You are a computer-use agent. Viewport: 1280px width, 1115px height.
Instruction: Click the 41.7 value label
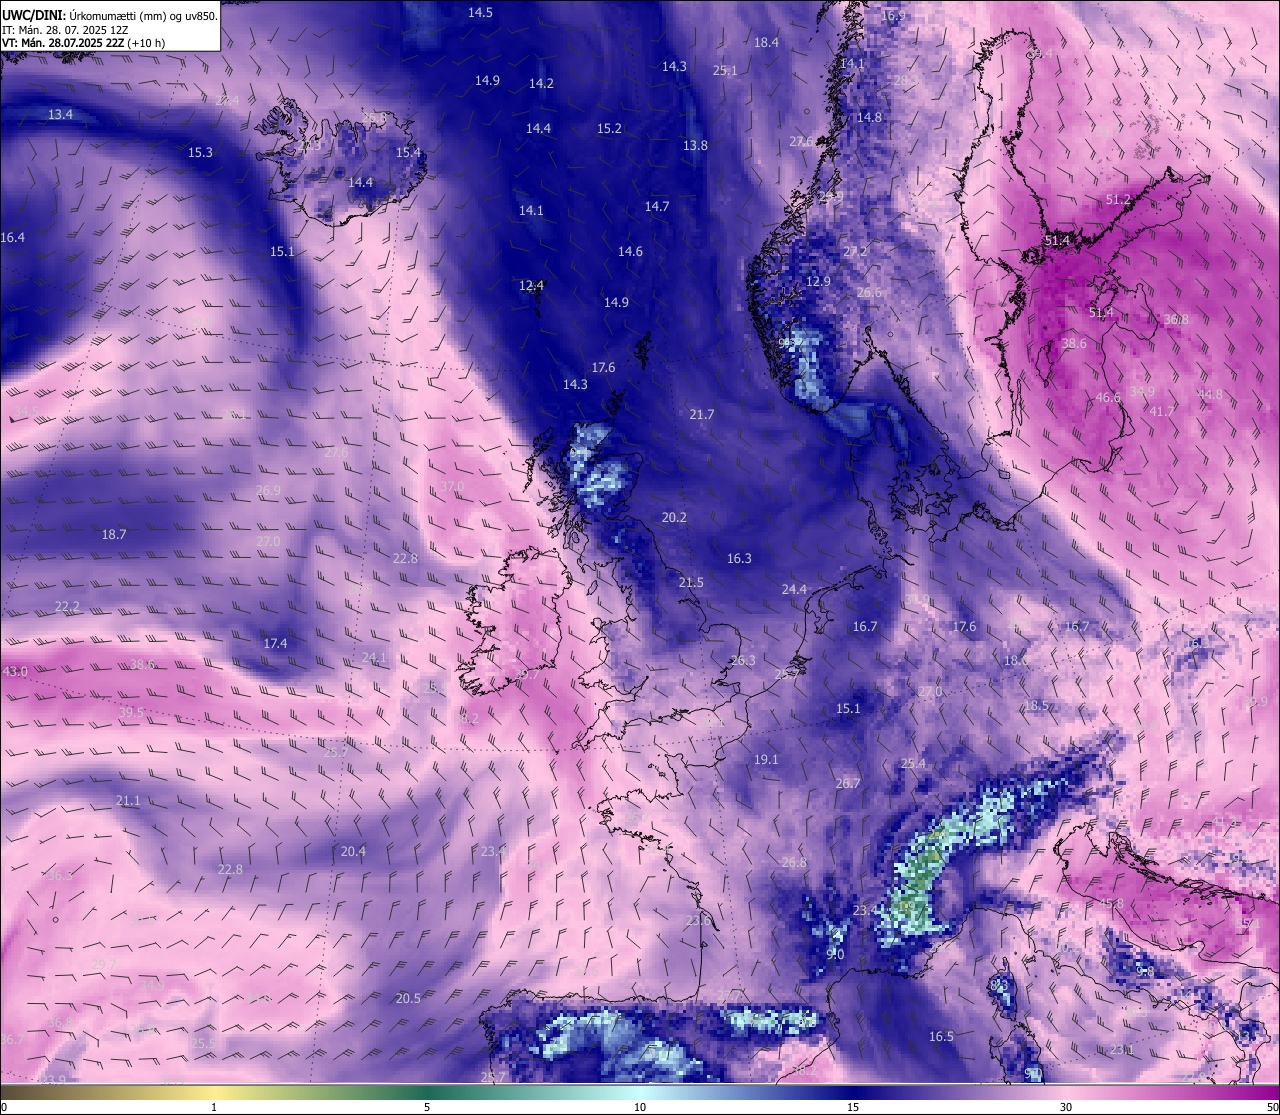1162,412
